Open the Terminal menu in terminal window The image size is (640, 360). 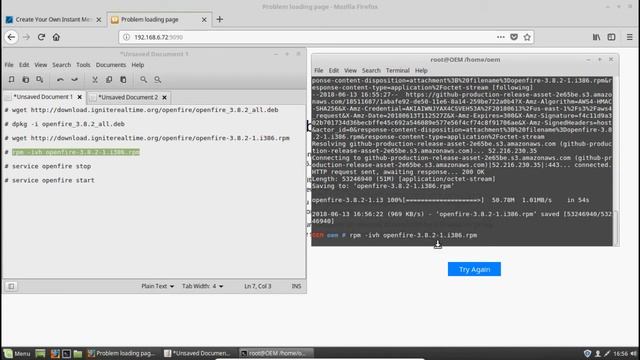(398, 71)
